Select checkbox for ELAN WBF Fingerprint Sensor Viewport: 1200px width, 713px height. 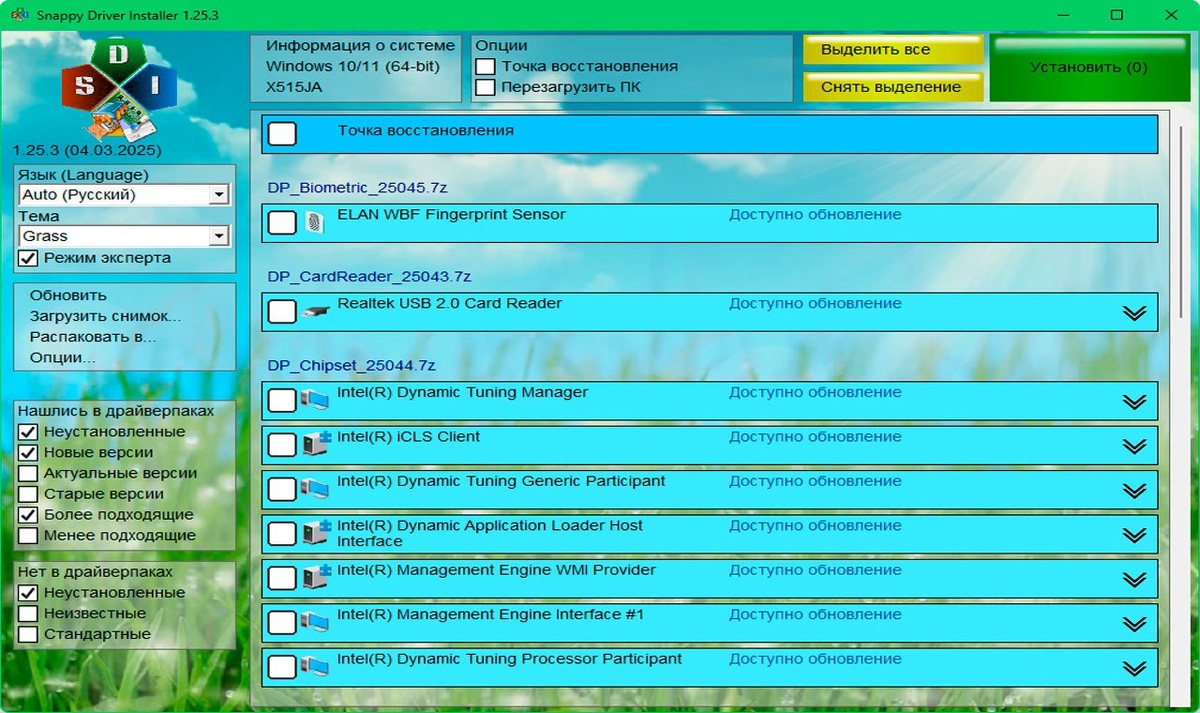pyautogui.click(x=283, y=222)
